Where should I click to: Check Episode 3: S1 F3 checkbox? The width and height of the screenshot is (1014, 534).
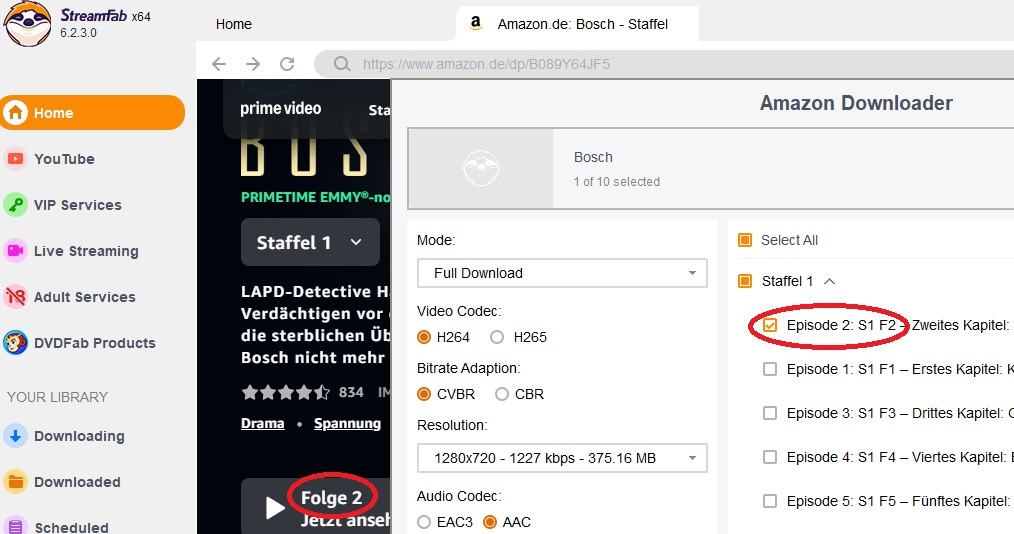click(x=770, y=412)
